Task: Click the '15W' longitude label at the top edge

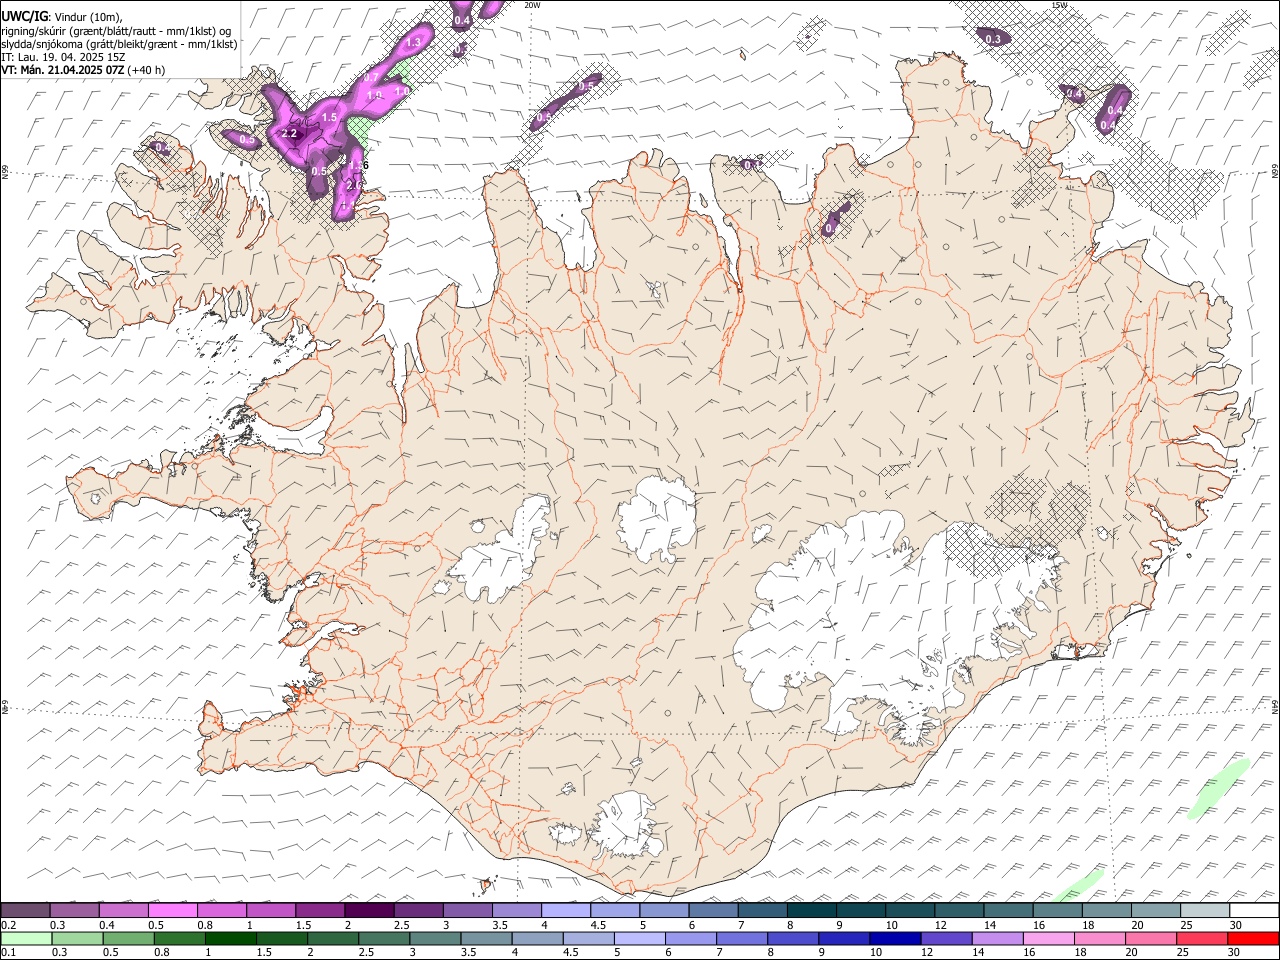Action: point(1060,5)
